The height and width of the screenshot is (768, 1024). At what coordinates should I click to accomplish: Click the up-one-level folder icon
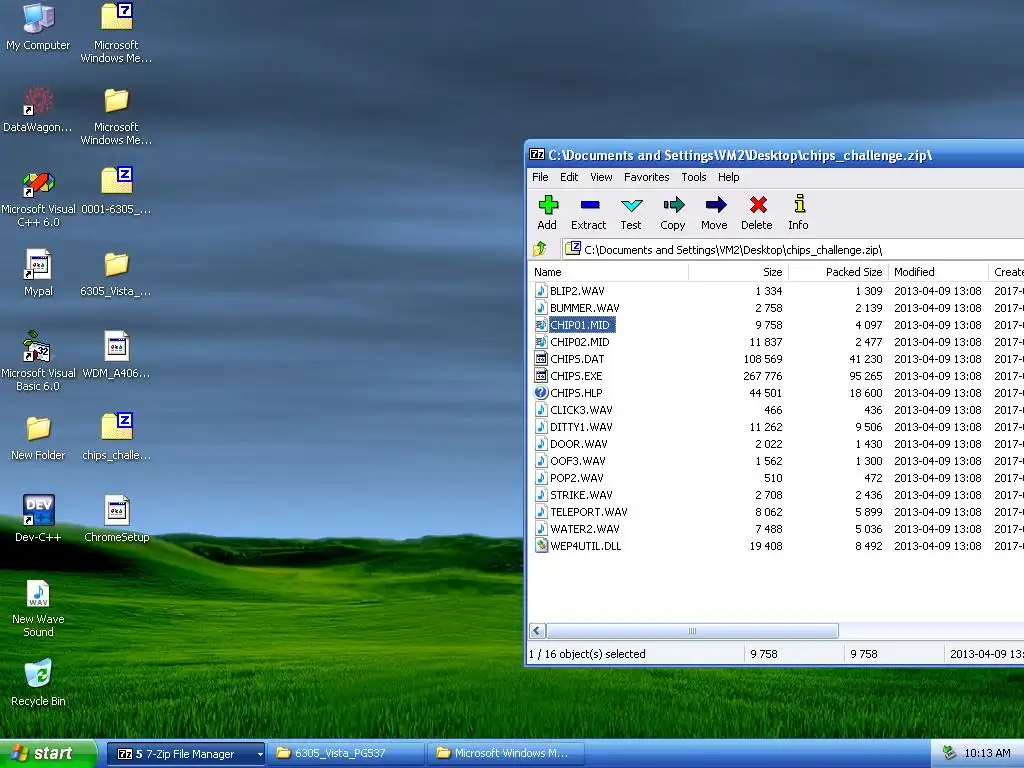pos(540,249)
